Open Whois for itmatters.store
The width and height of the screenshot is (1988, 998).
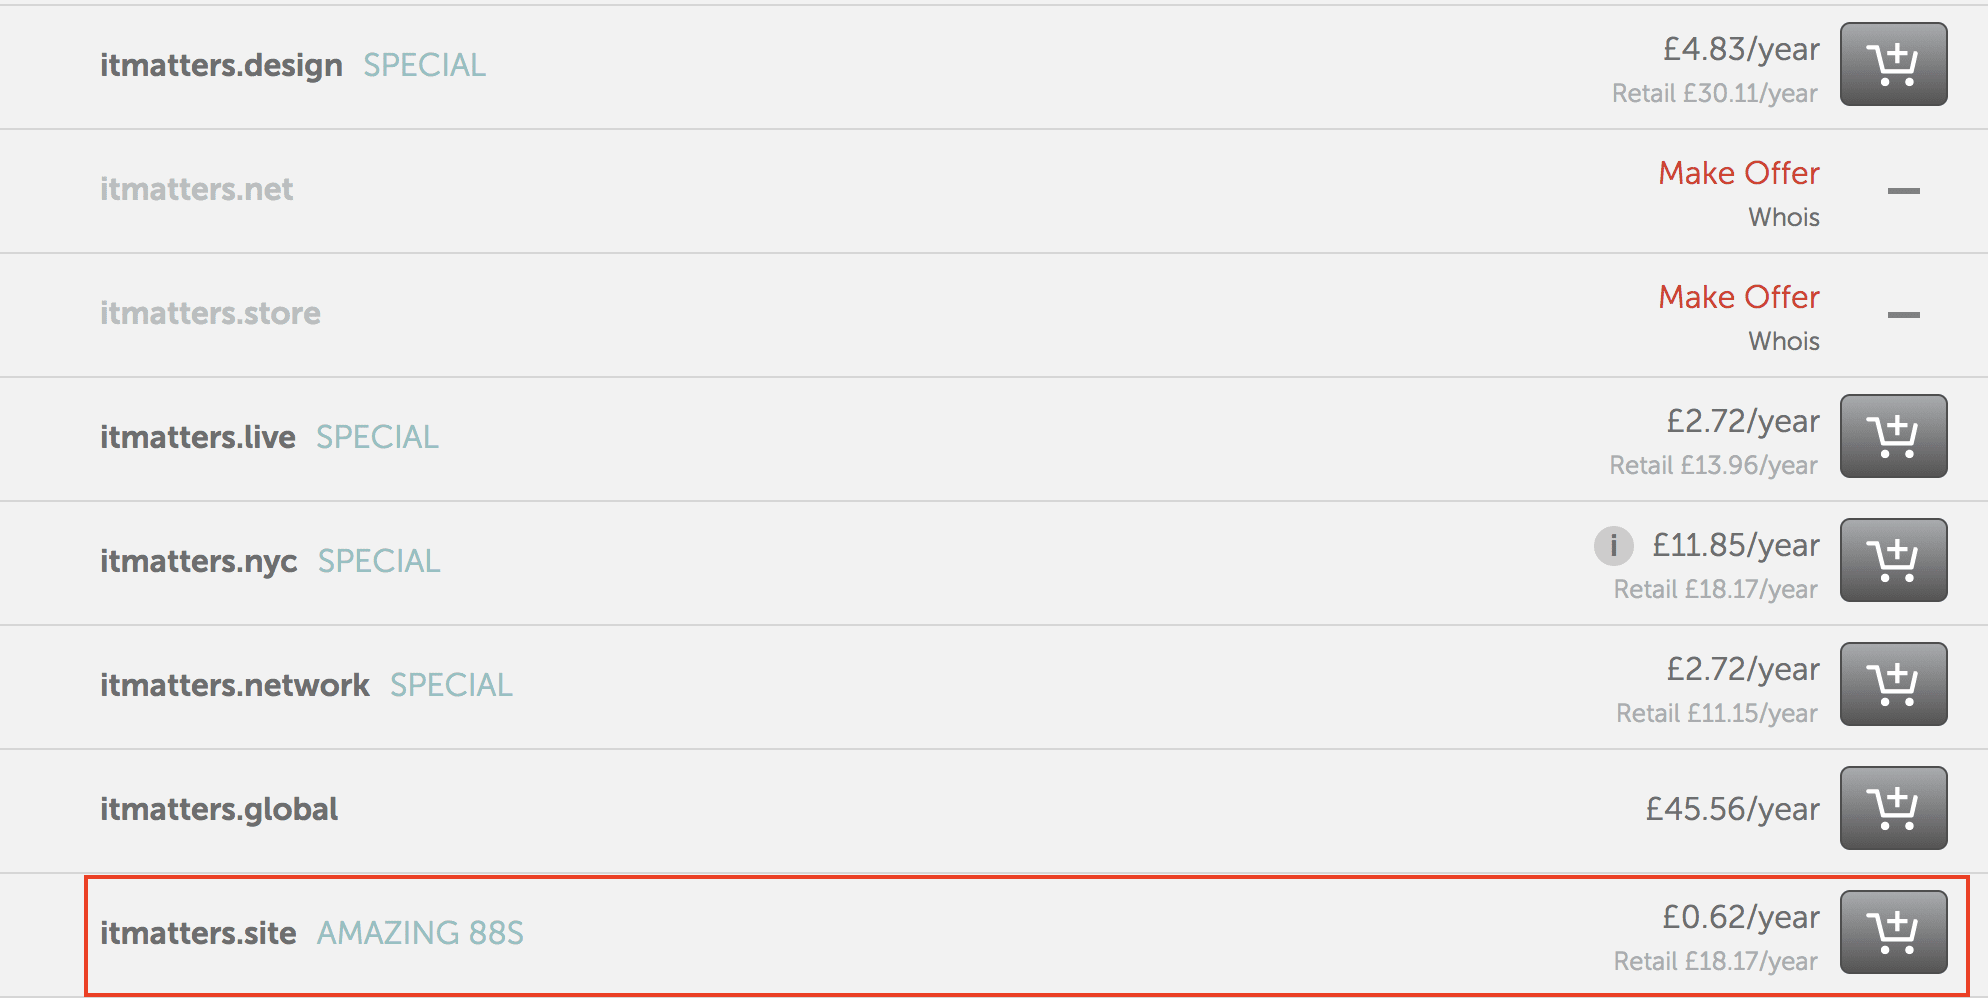[1784, 341]
